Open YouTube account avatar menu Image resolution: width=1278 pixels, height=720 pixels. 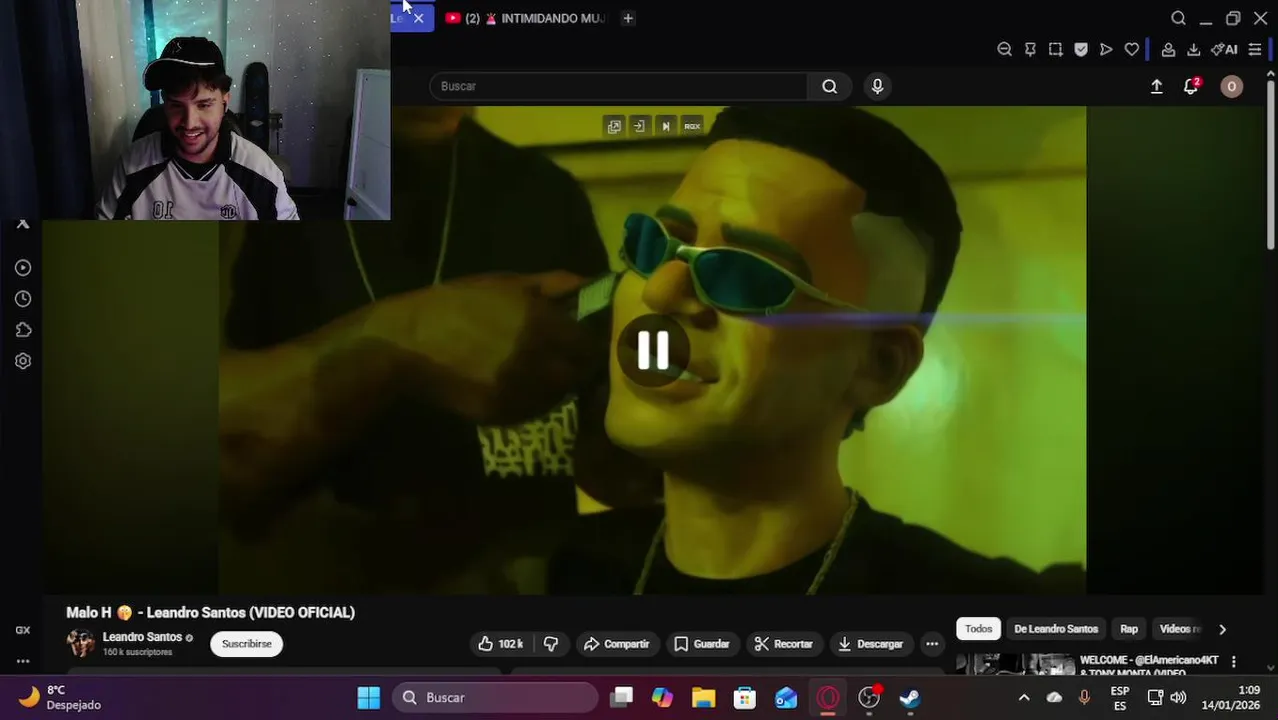coord(1231,86)
